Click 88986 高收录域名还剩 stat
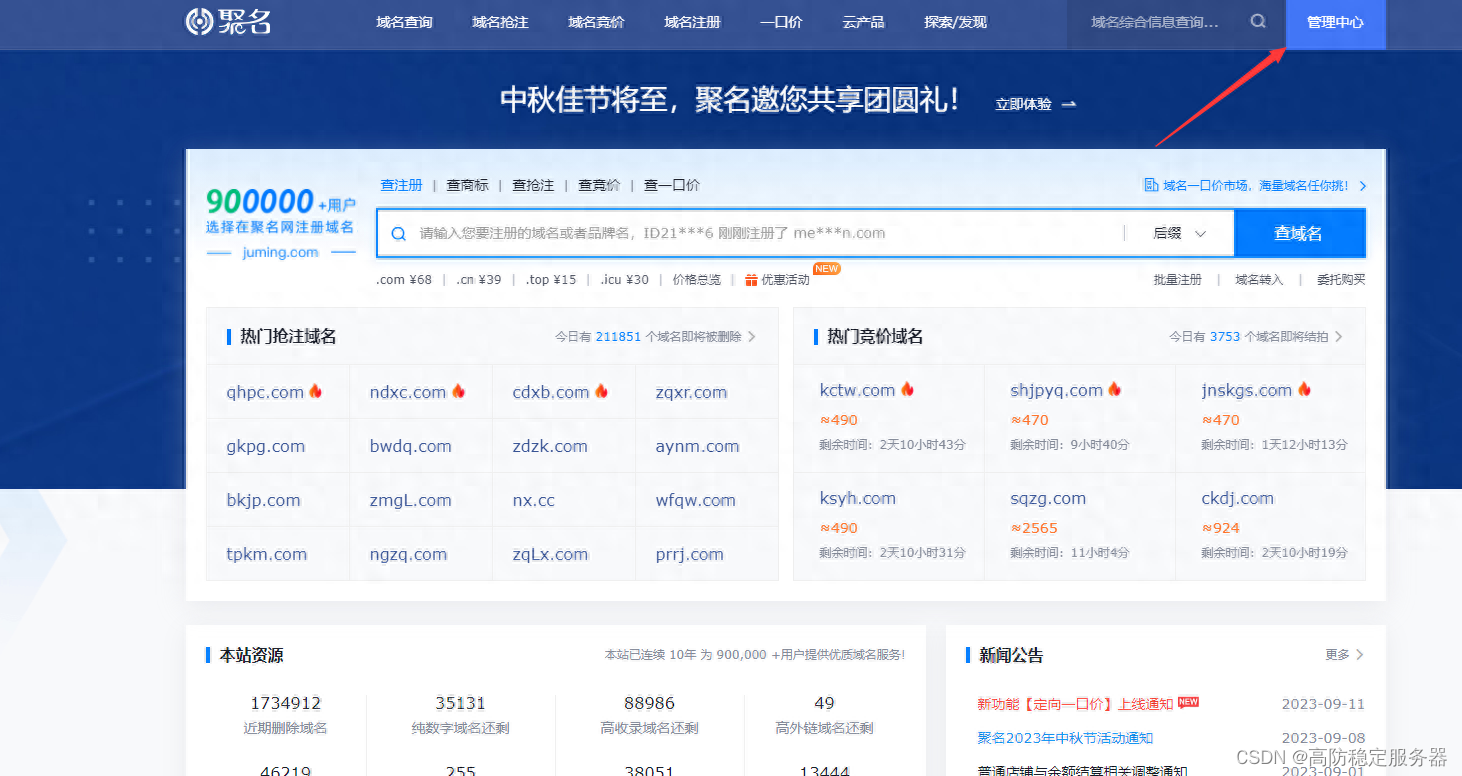Image resolution: width=1462 pixels, height=776 pixels. [x=649, y=714]
